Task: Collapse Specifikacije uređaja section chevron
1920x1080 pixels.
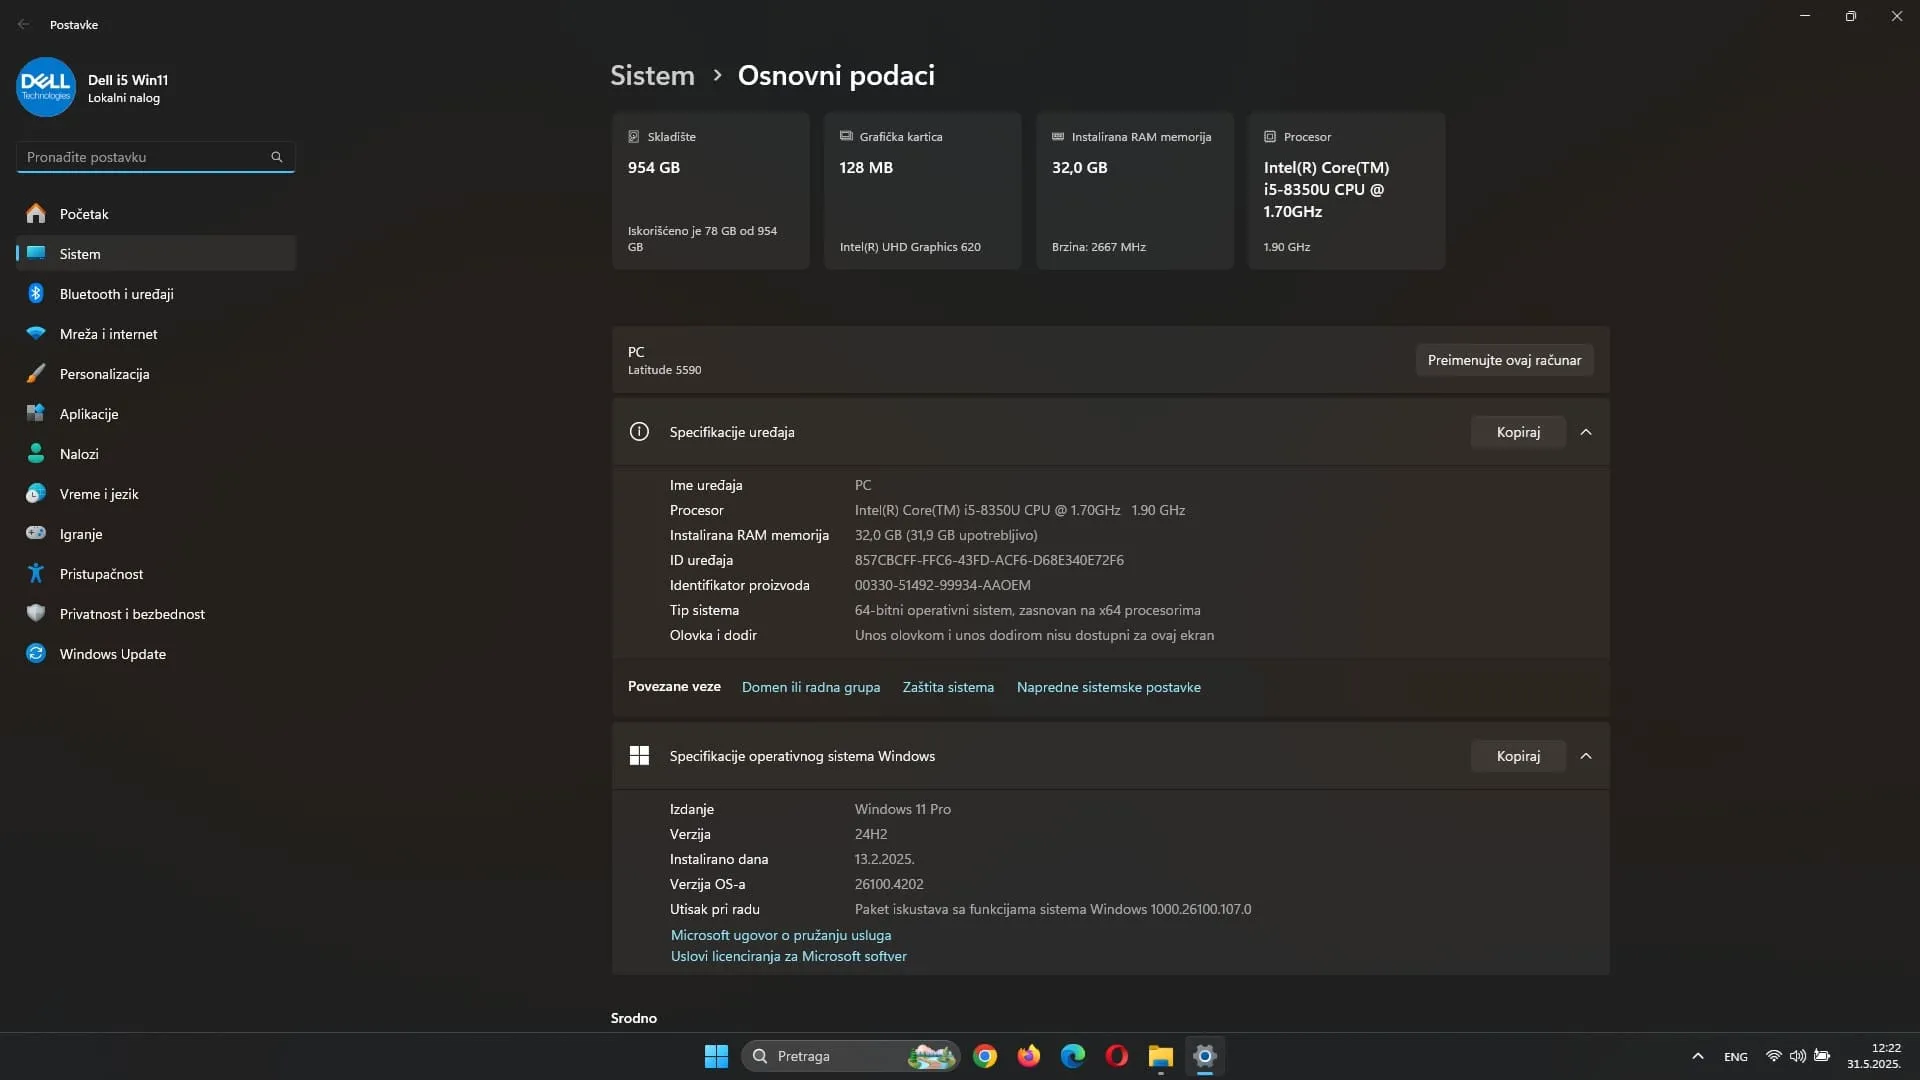Action: pos(1586,432)
